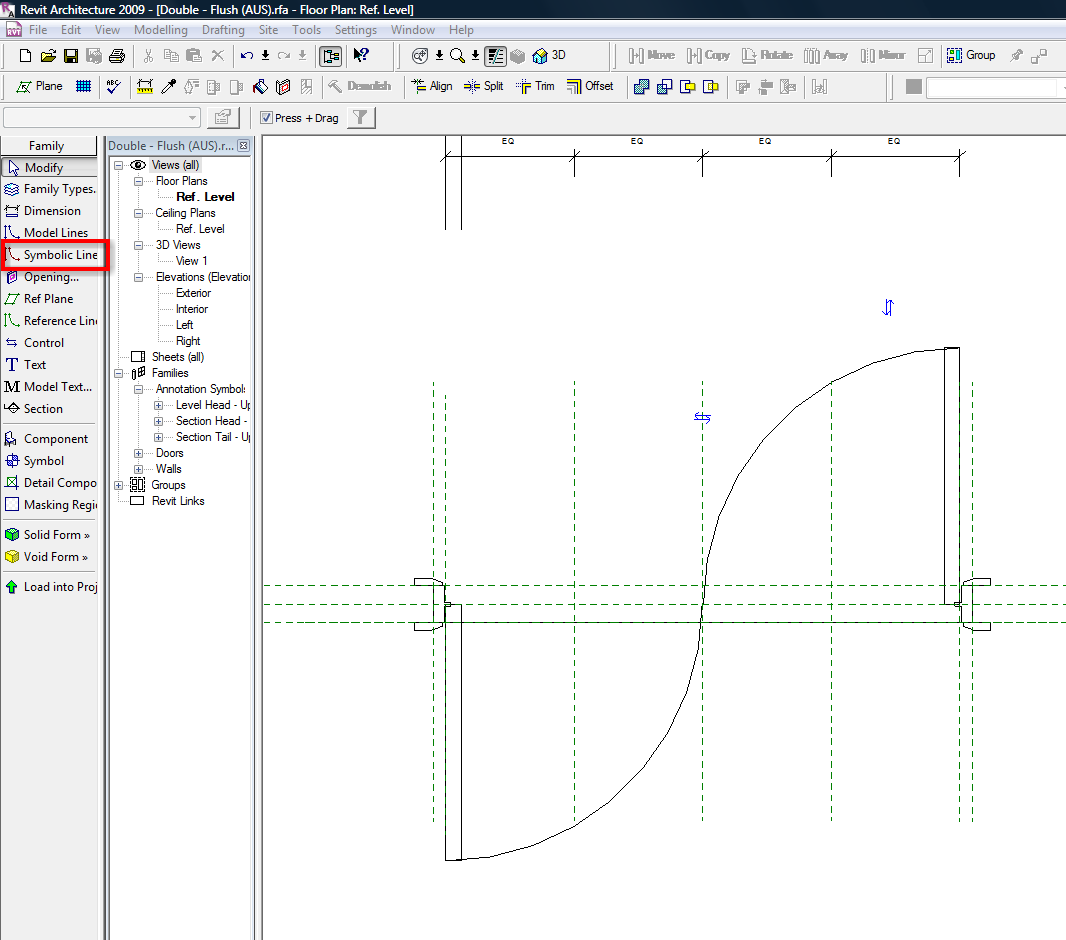Open the Drafting menu
This screenshot has width=1066, height=940.
click(x=222, y=30)
